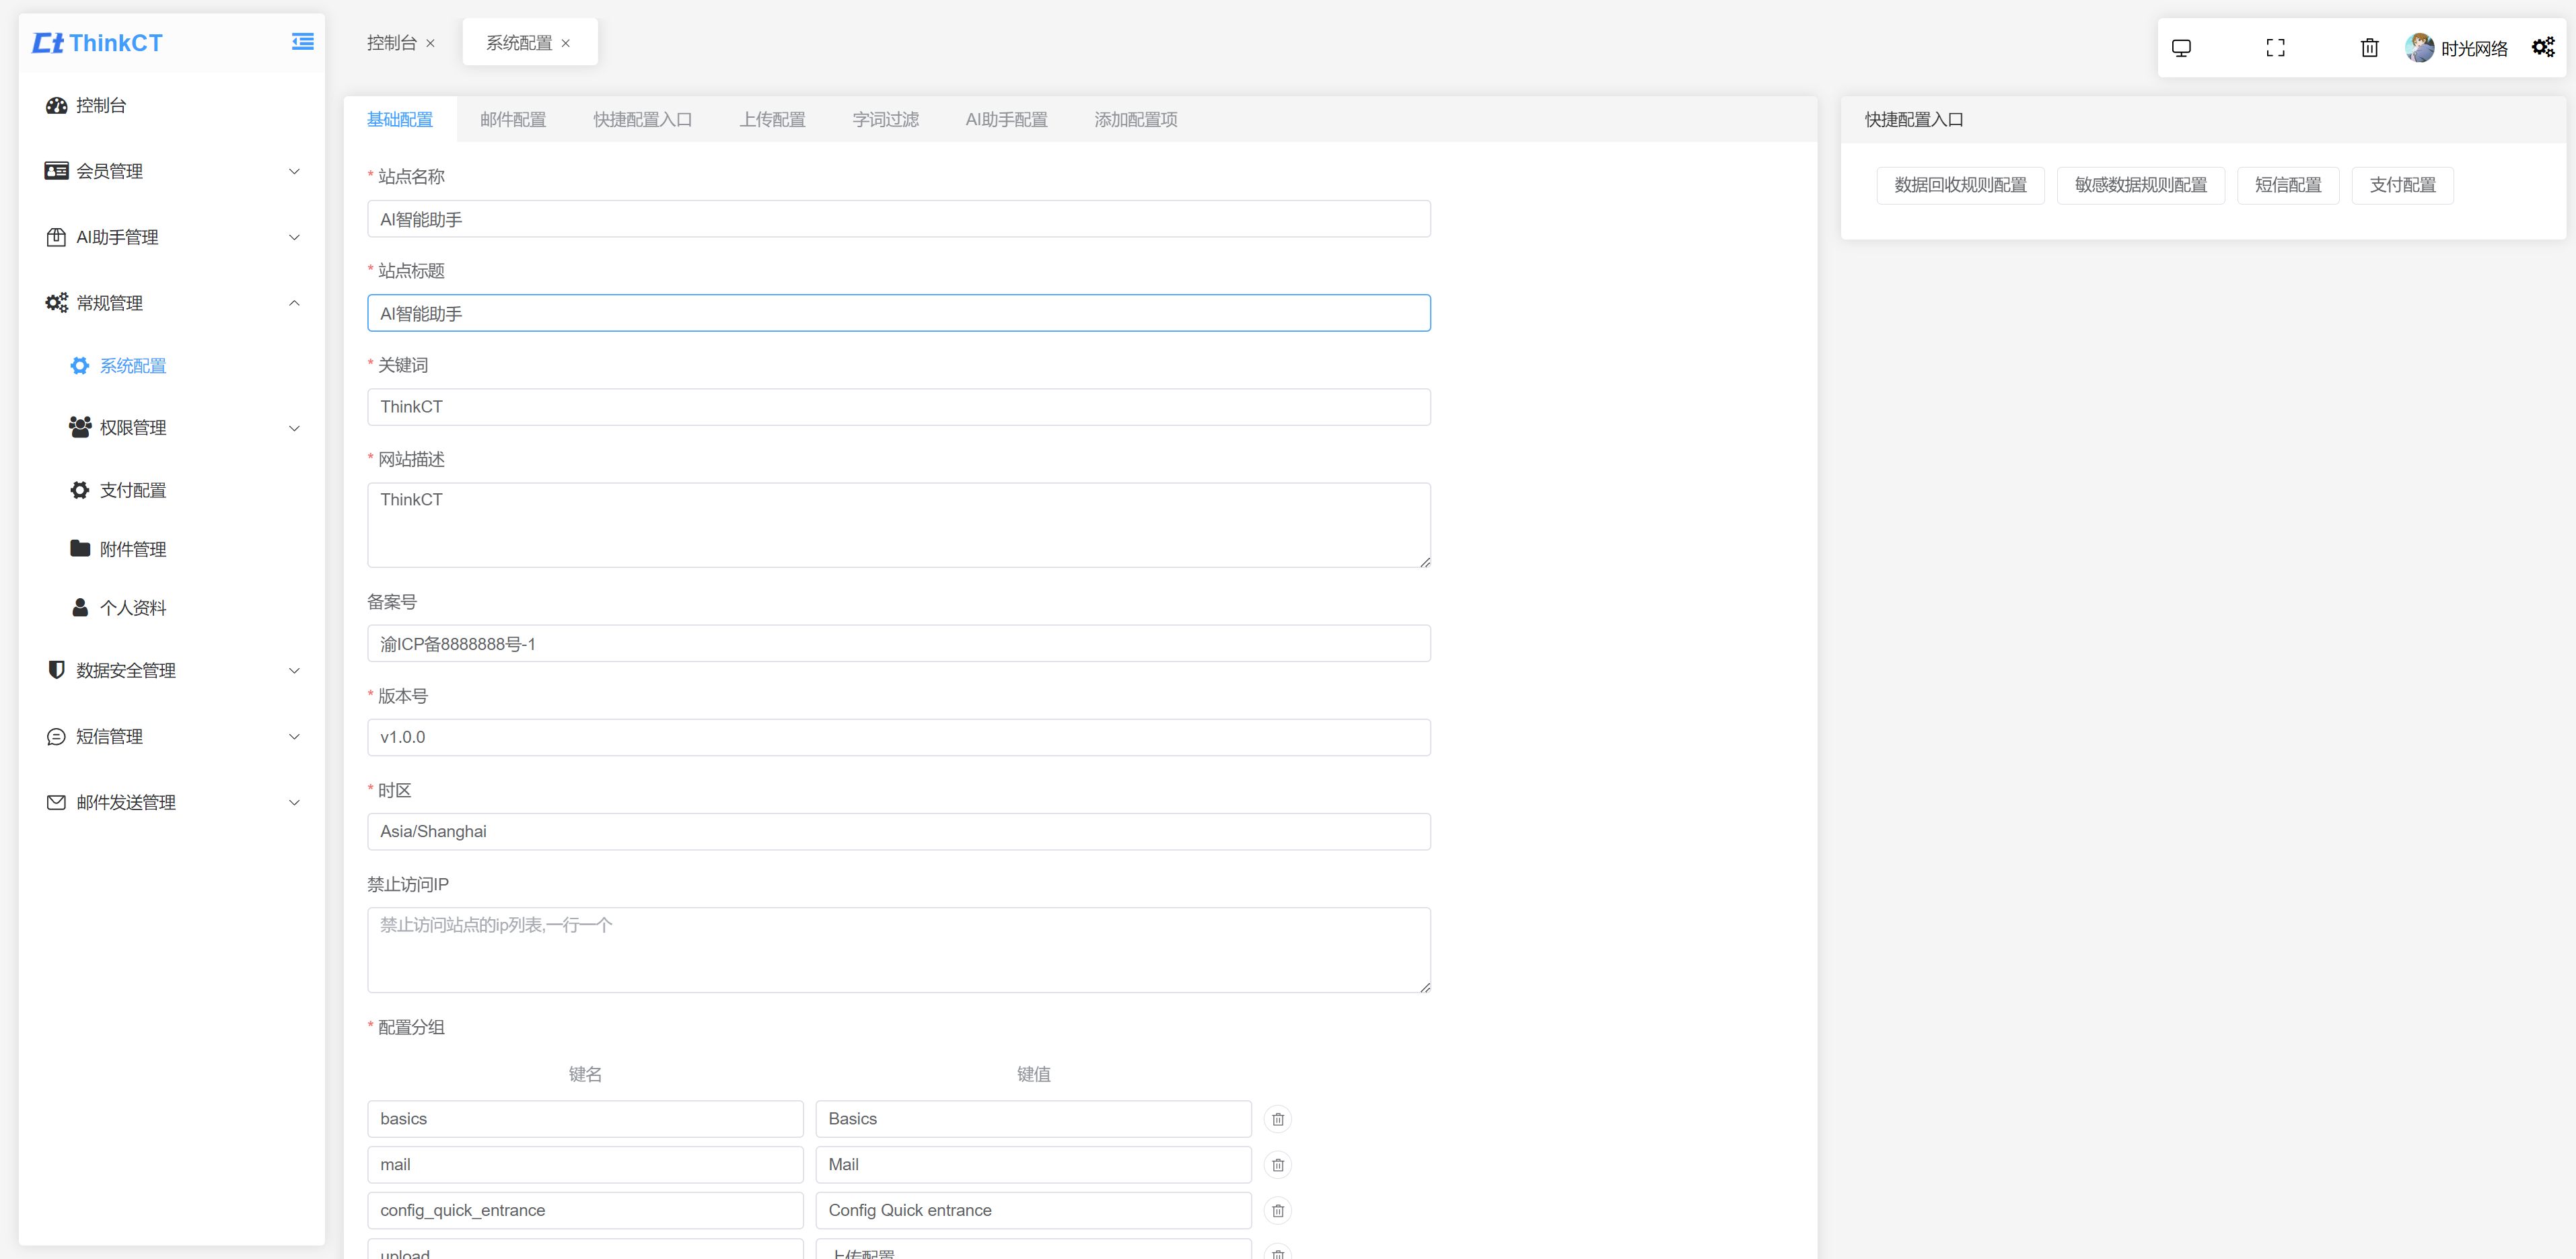Image resolution: width=2576 pixels, height=1259 pixels.
Task: Click the ThinkCT logo icon
Action: (49, 41)
